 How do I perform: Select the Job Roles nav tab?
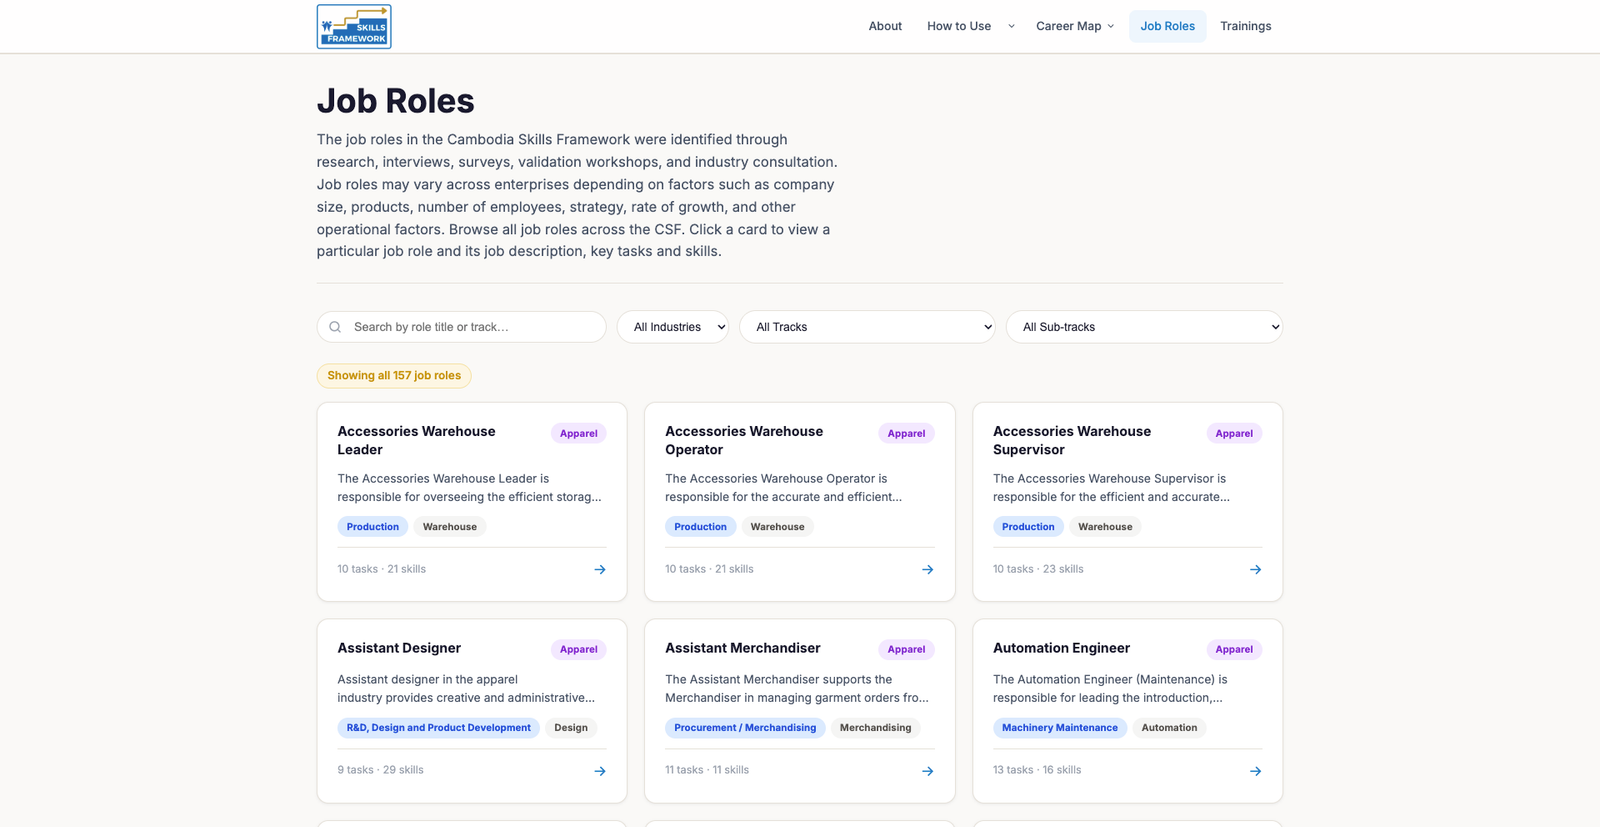pos(1167,27)
